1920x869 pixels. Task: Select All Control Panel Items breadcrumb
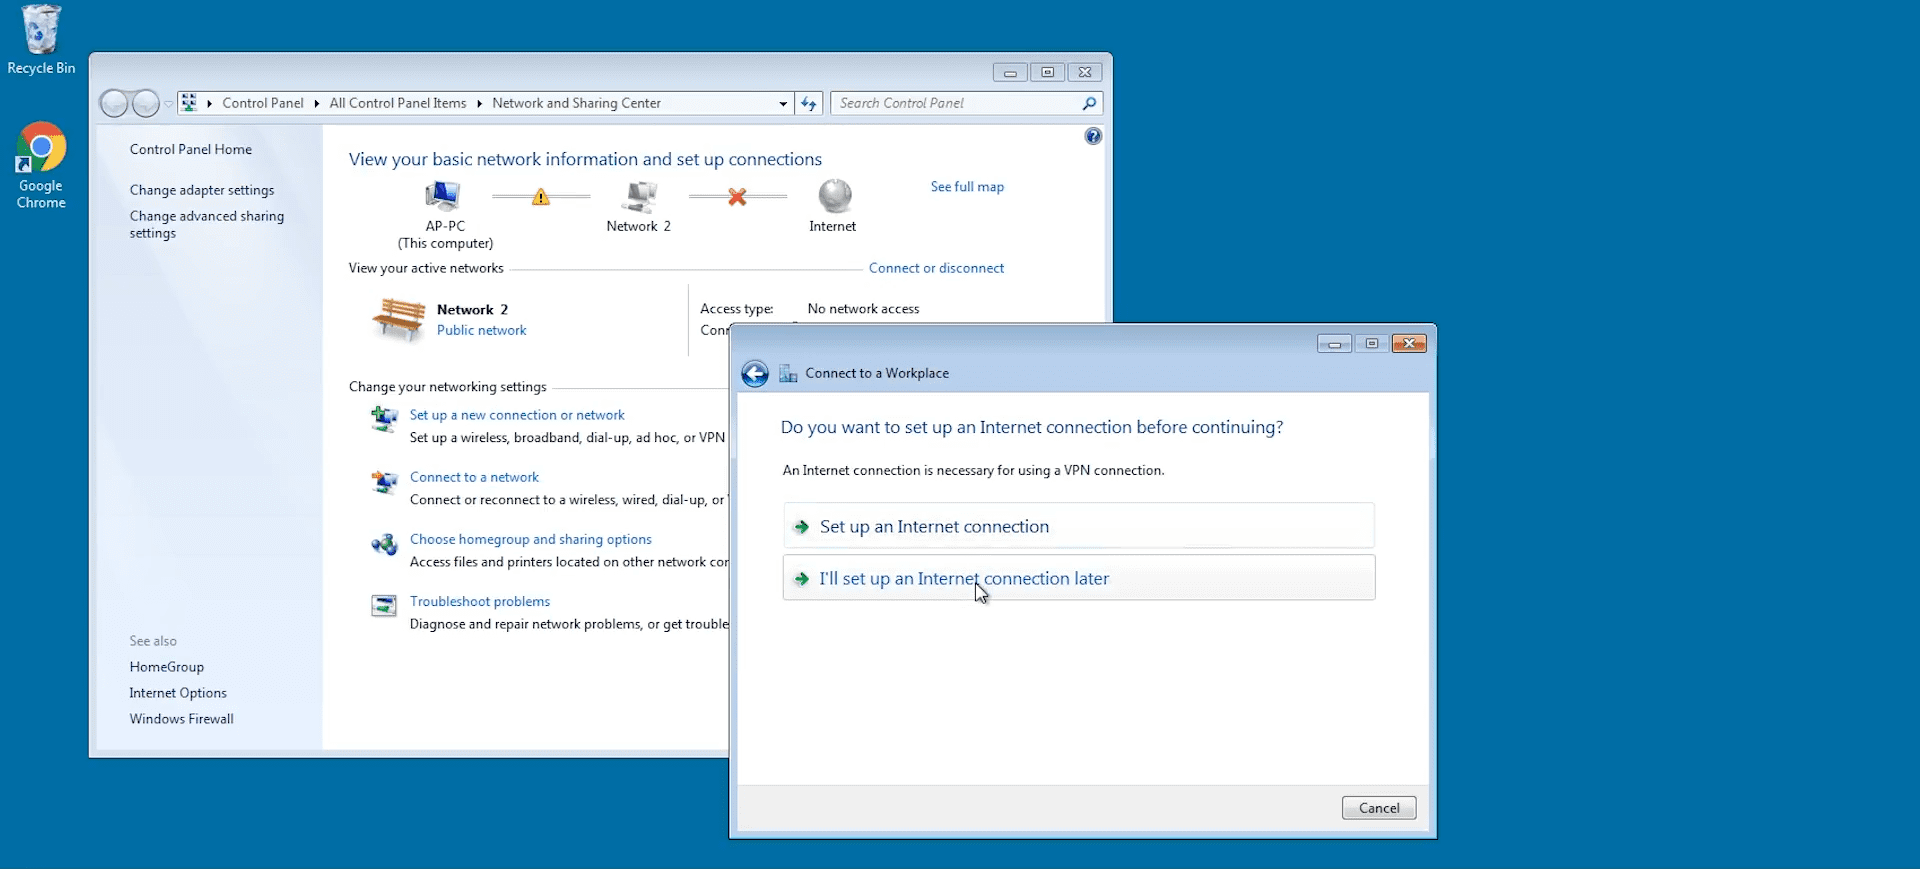coord(398,103)
